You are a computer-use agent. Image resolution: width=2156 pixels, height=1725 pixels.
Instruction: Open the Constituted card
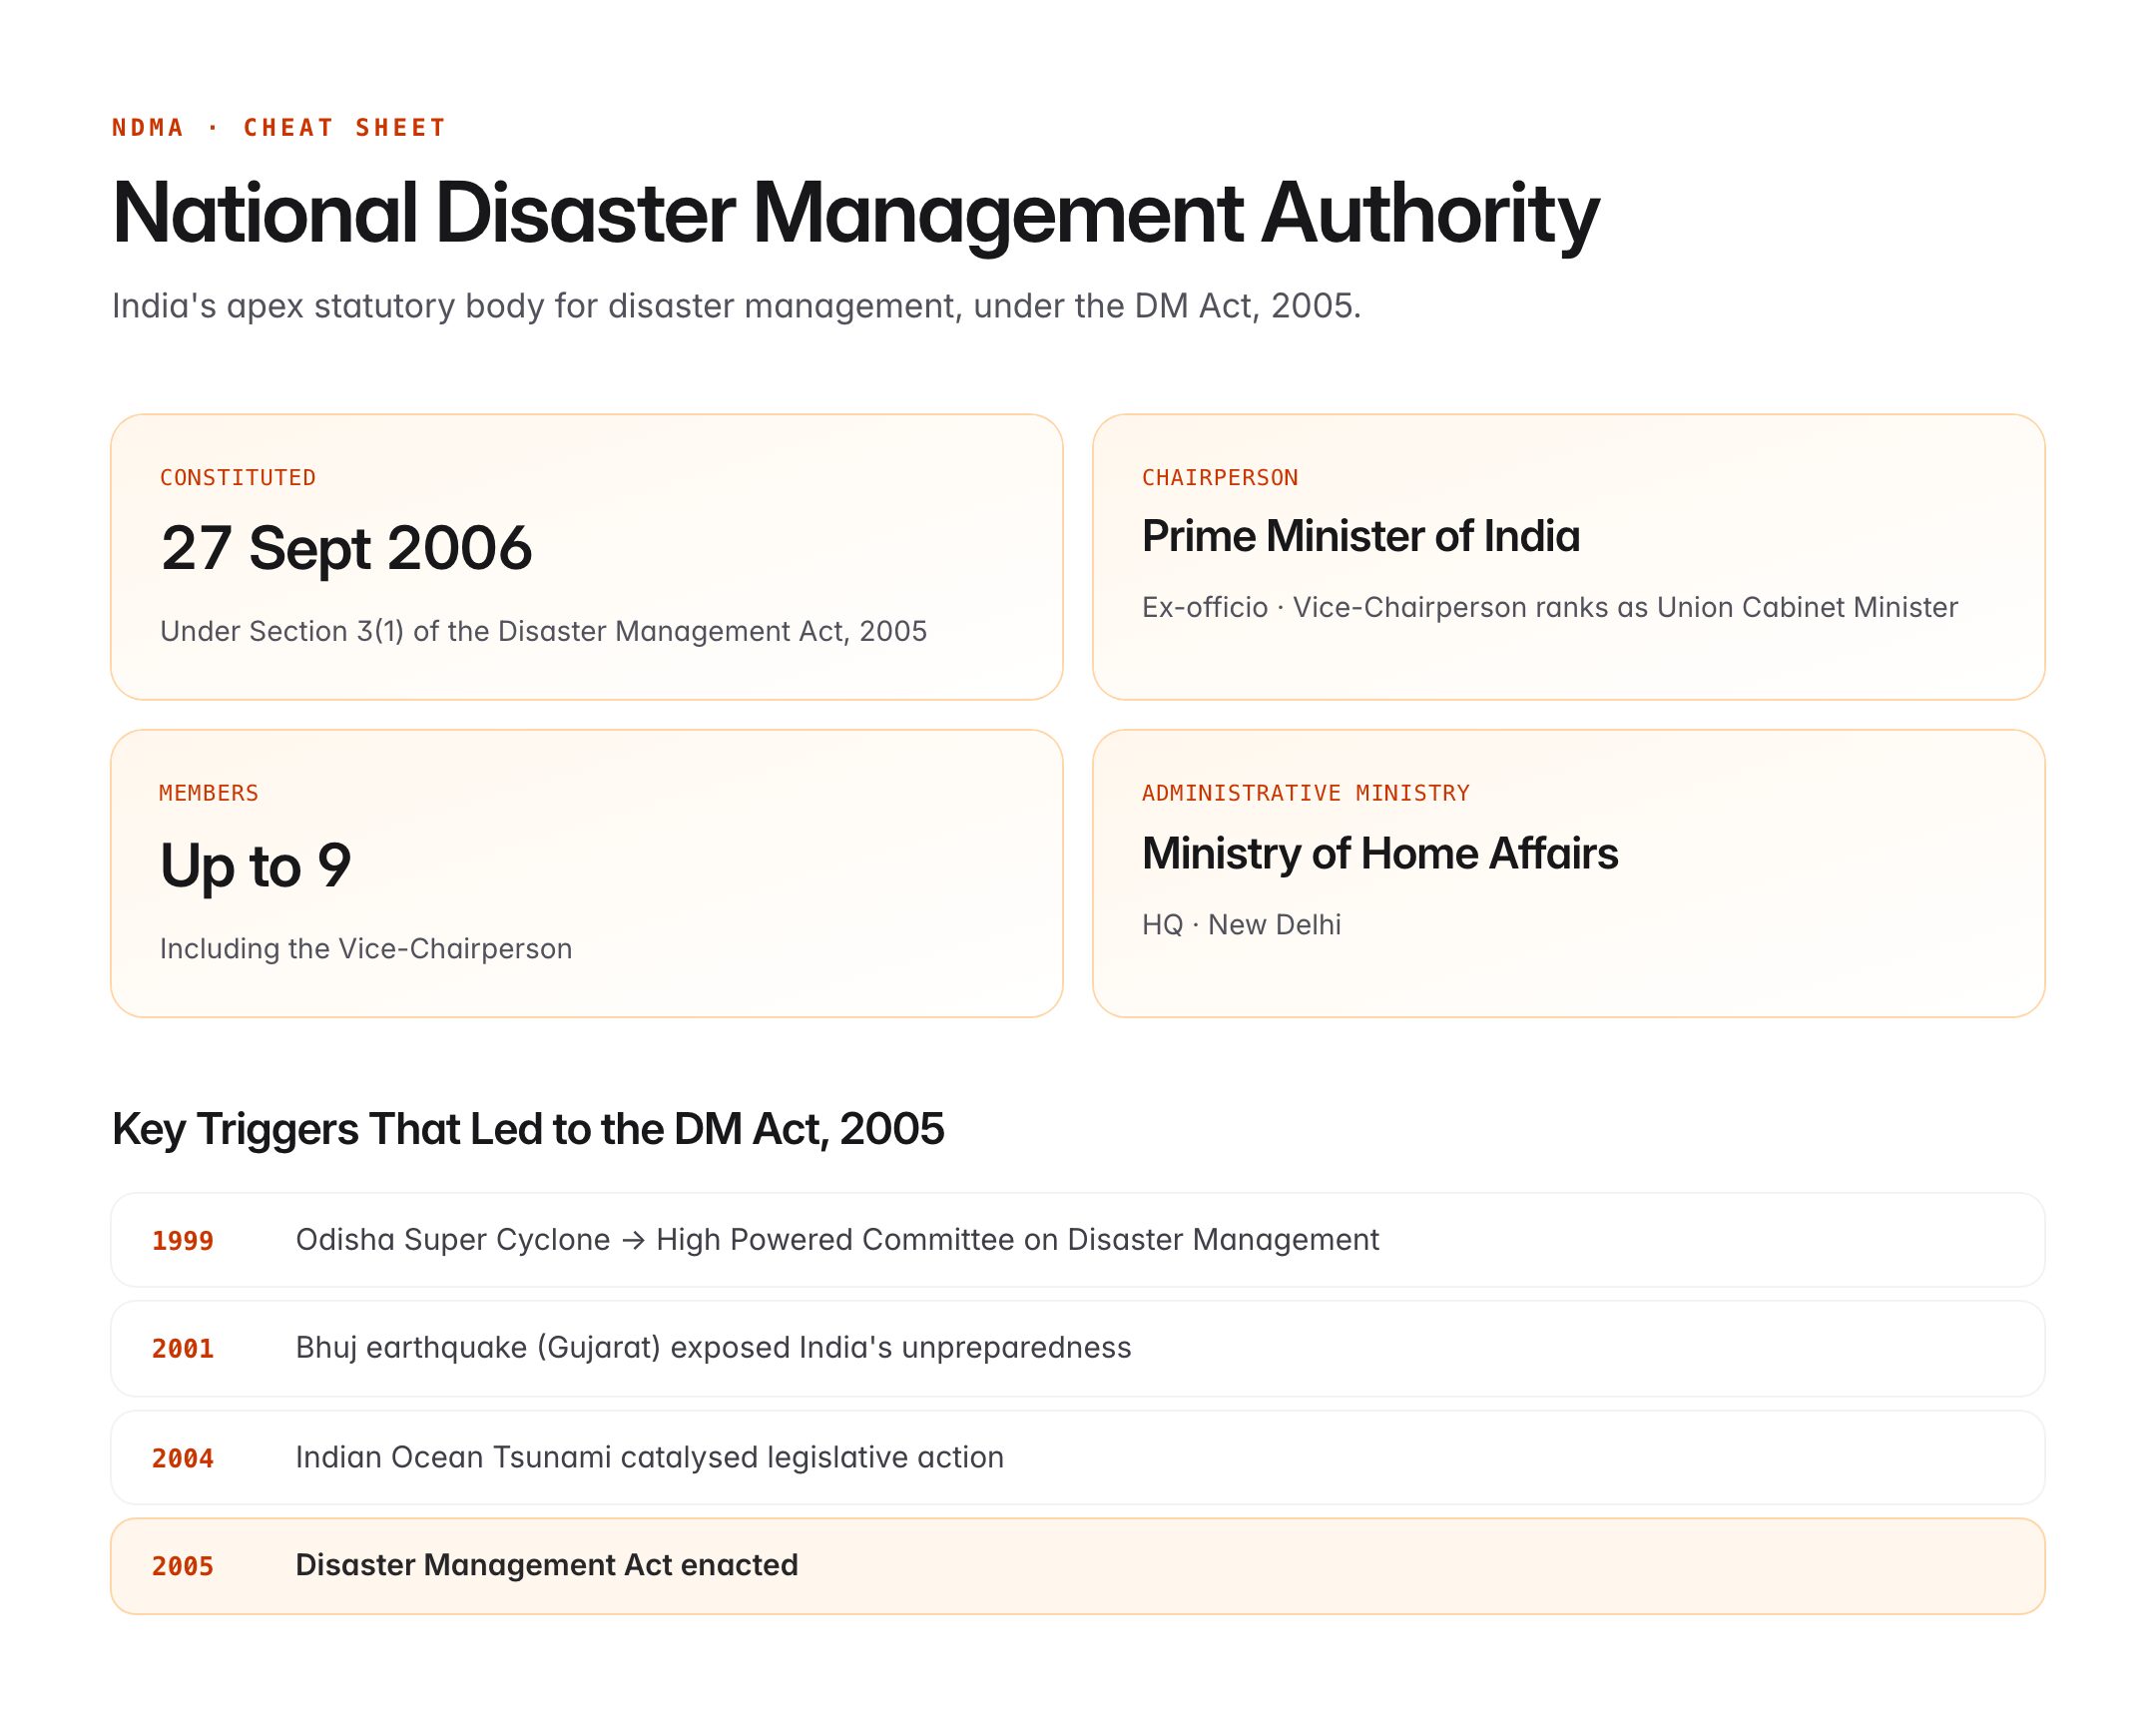pyautogui.click(x=588, y=555)
